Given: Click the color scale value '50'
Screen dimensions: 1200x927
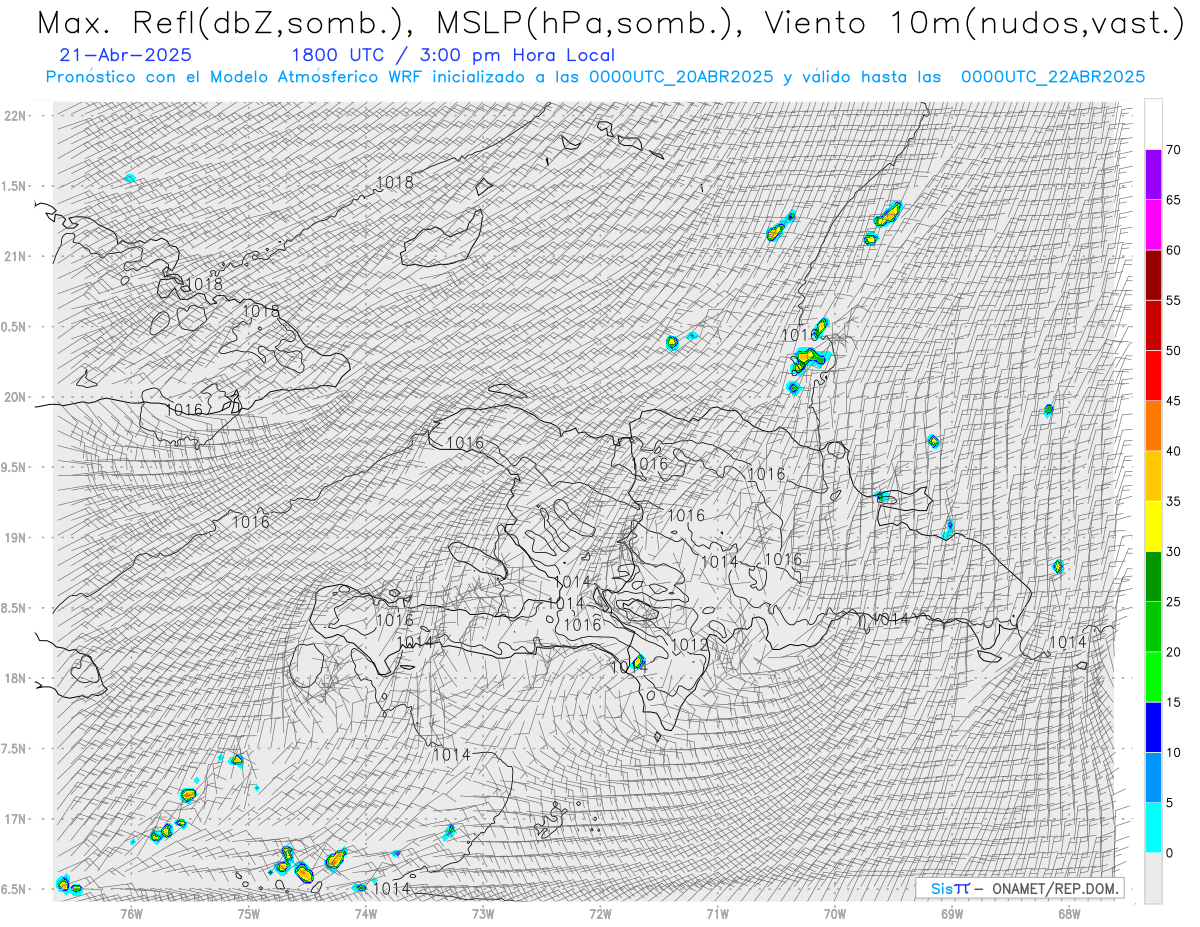Looking at the screenshot, I should coord(1173,351).
